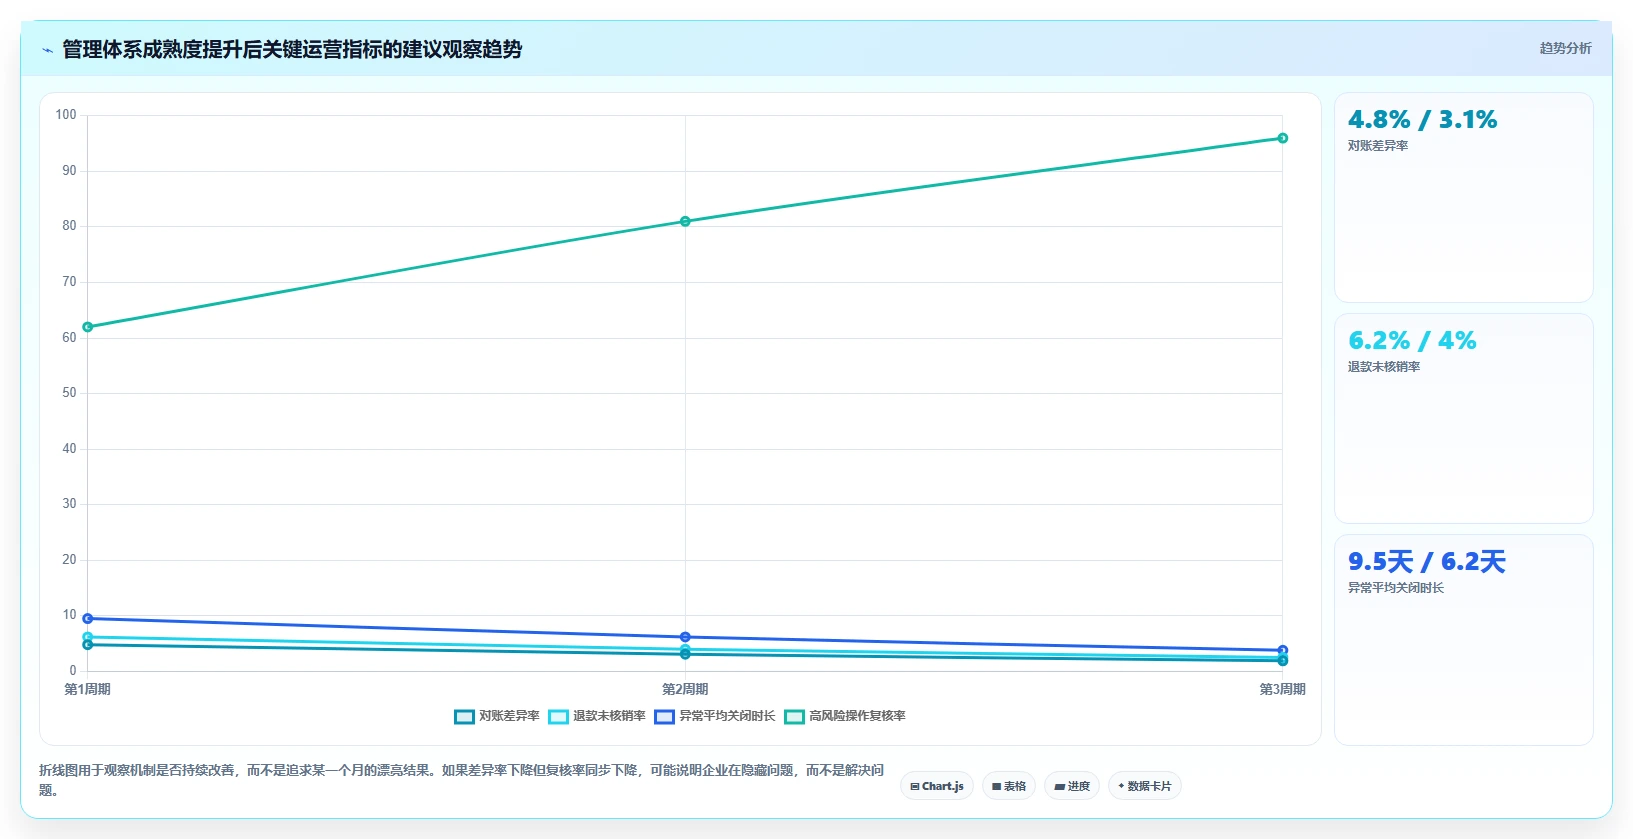Viewport: 1633px width, 839px height.
Task: Click the 趋势分析 label in header
Action: (x=1565, y=48)
